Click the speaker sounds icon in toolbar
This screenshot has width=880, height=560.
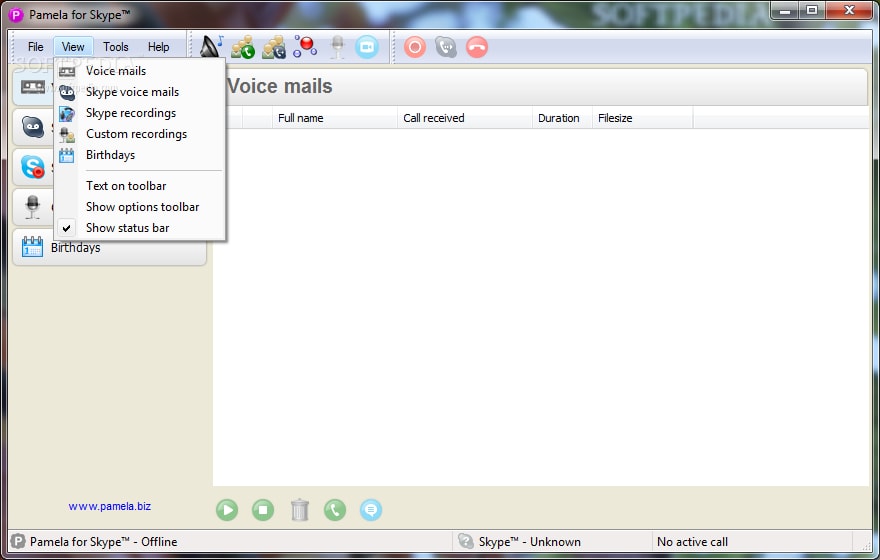[212, 47]
